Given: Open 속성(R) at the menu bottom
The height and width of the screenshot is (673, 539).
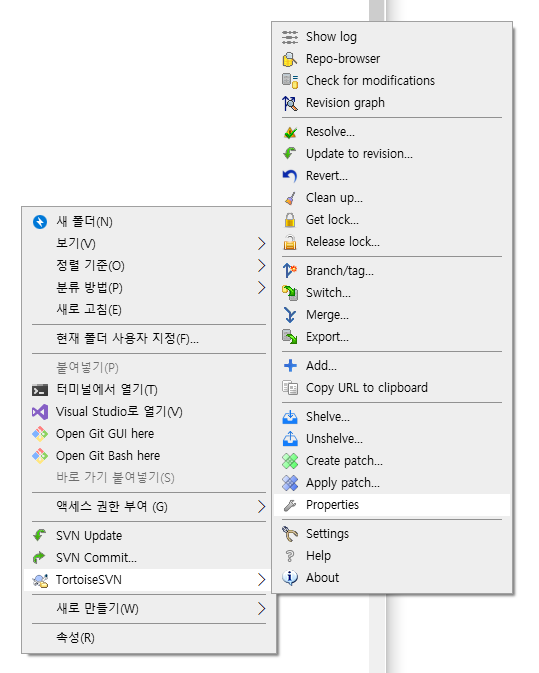Looking at the screenshot, I should click(x=148, y=638).
